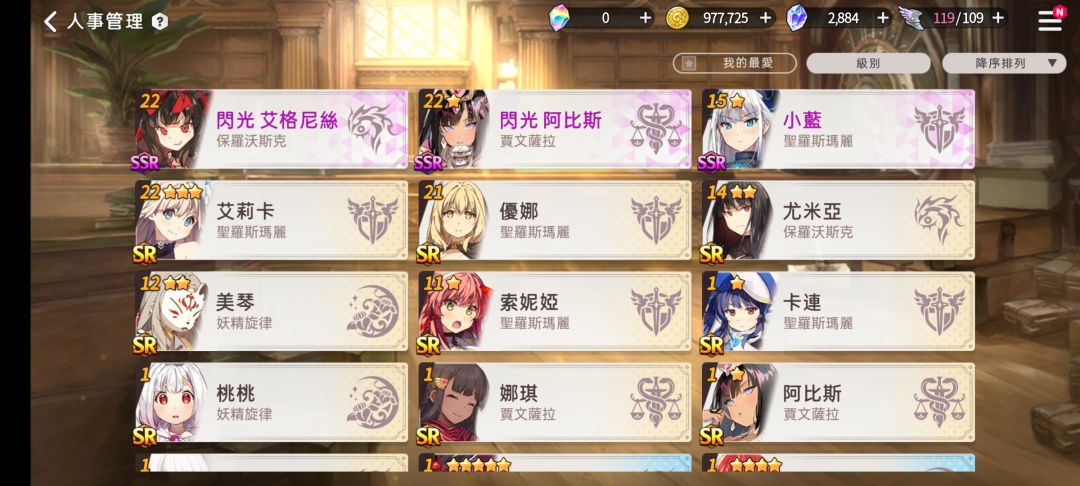The image size is (1080, 486).
Task: Open 小藍 character card
Action: tap(839, 129)
